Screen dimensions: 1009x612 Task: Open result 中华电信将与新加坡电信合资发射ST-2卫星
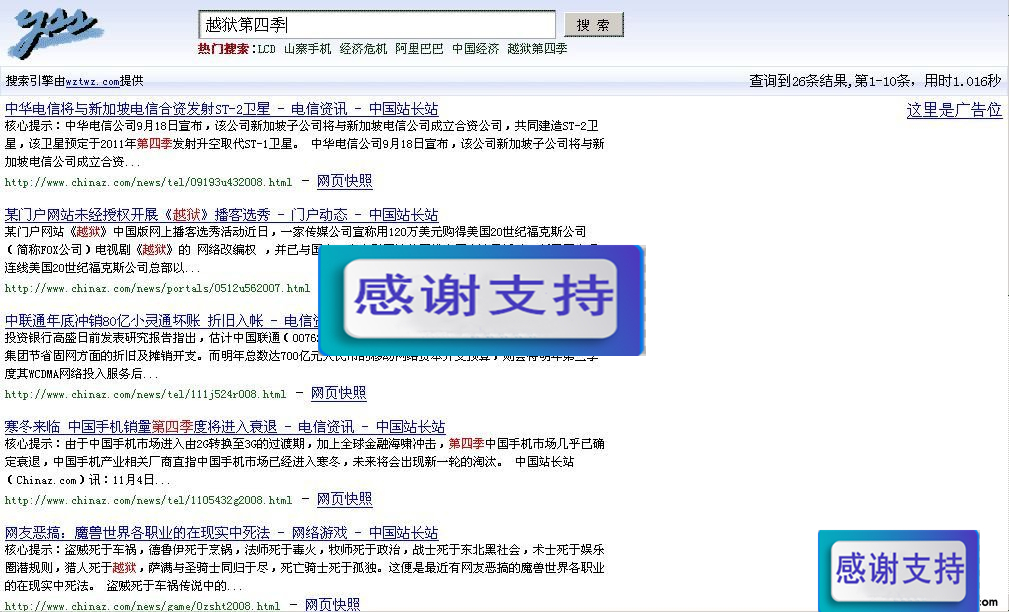point(221,109)
